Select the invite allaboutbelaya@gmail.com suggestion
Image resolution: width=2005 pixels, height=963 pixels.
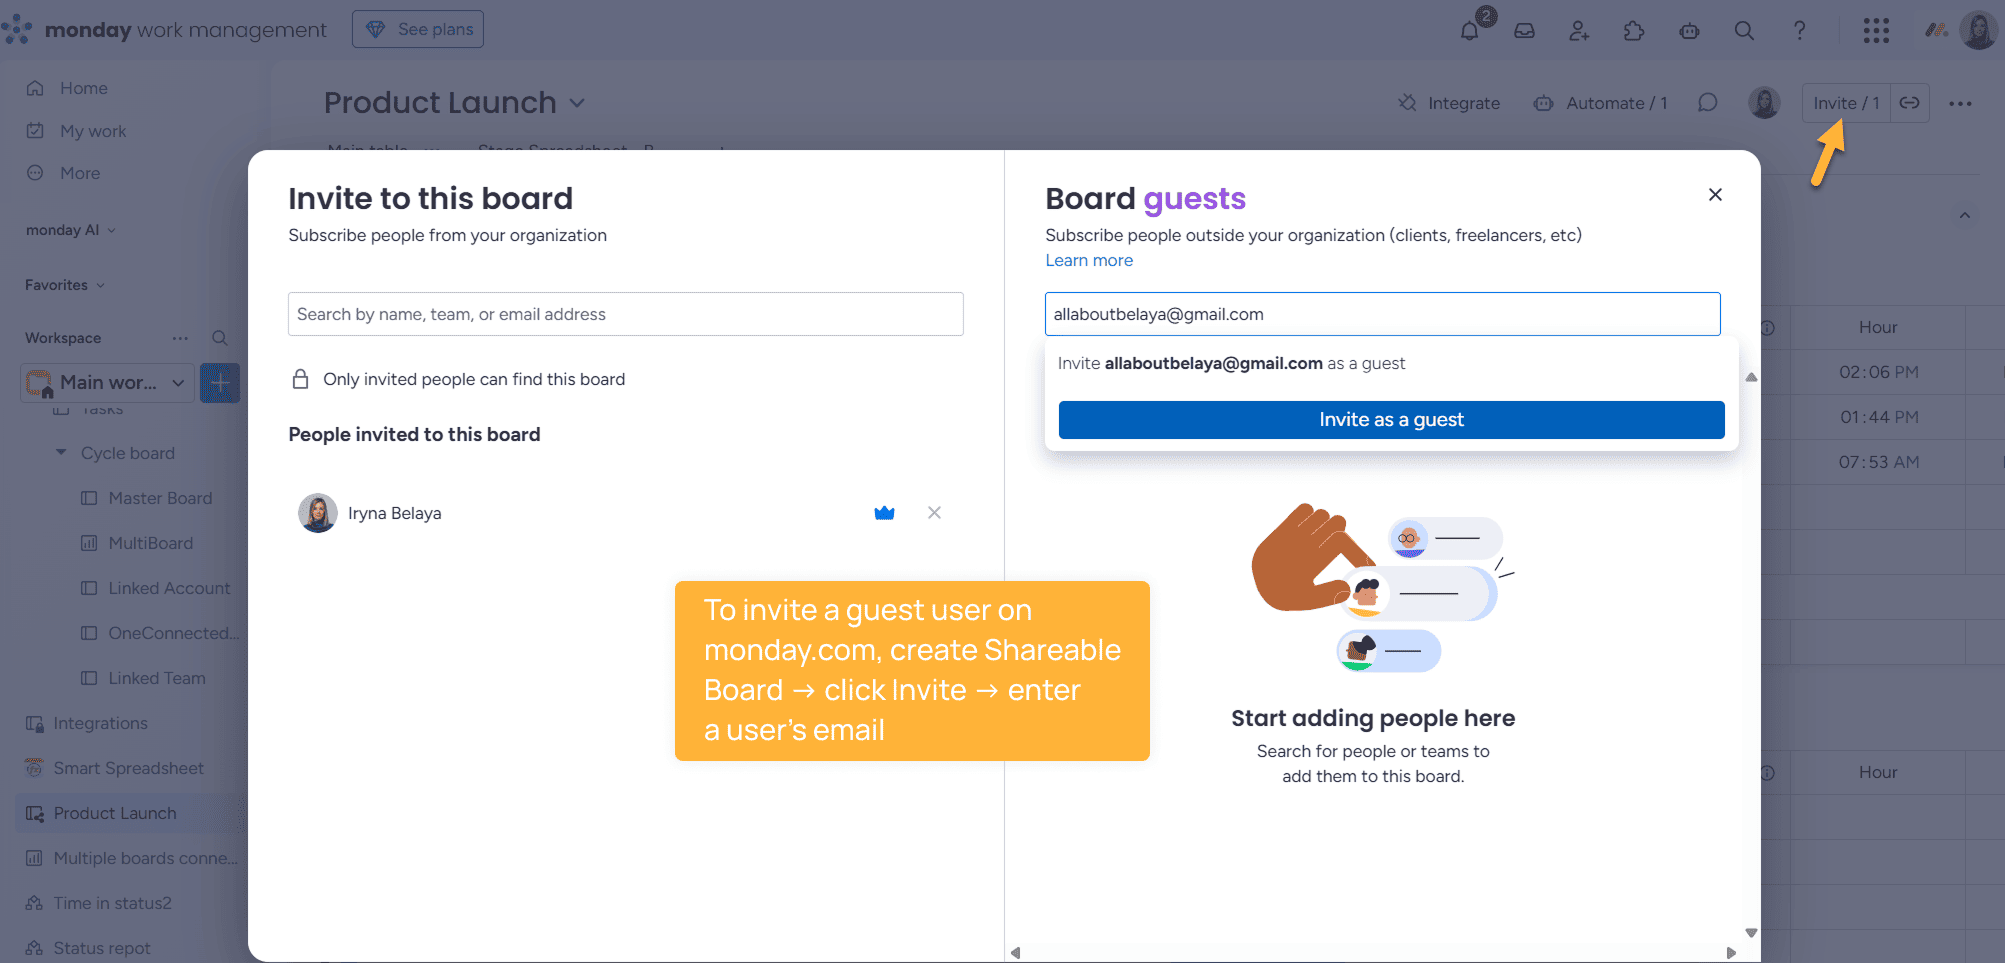click(x=1231, y=363)
